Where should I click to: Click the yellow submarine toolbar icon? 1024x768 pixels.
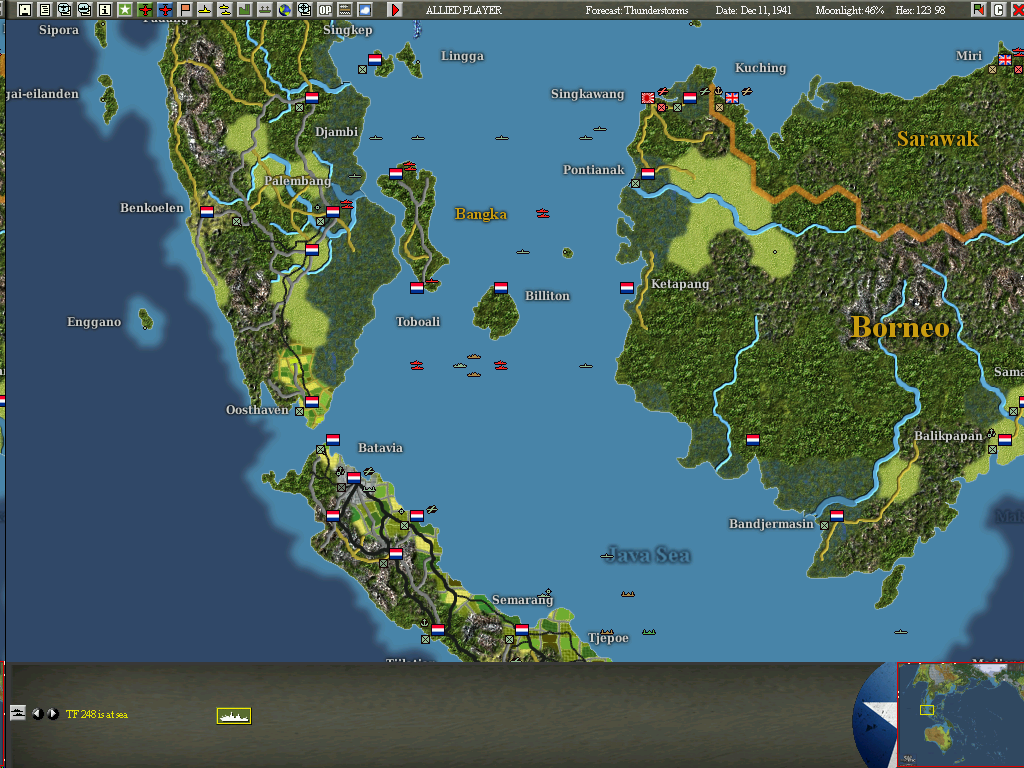point(225,10)
